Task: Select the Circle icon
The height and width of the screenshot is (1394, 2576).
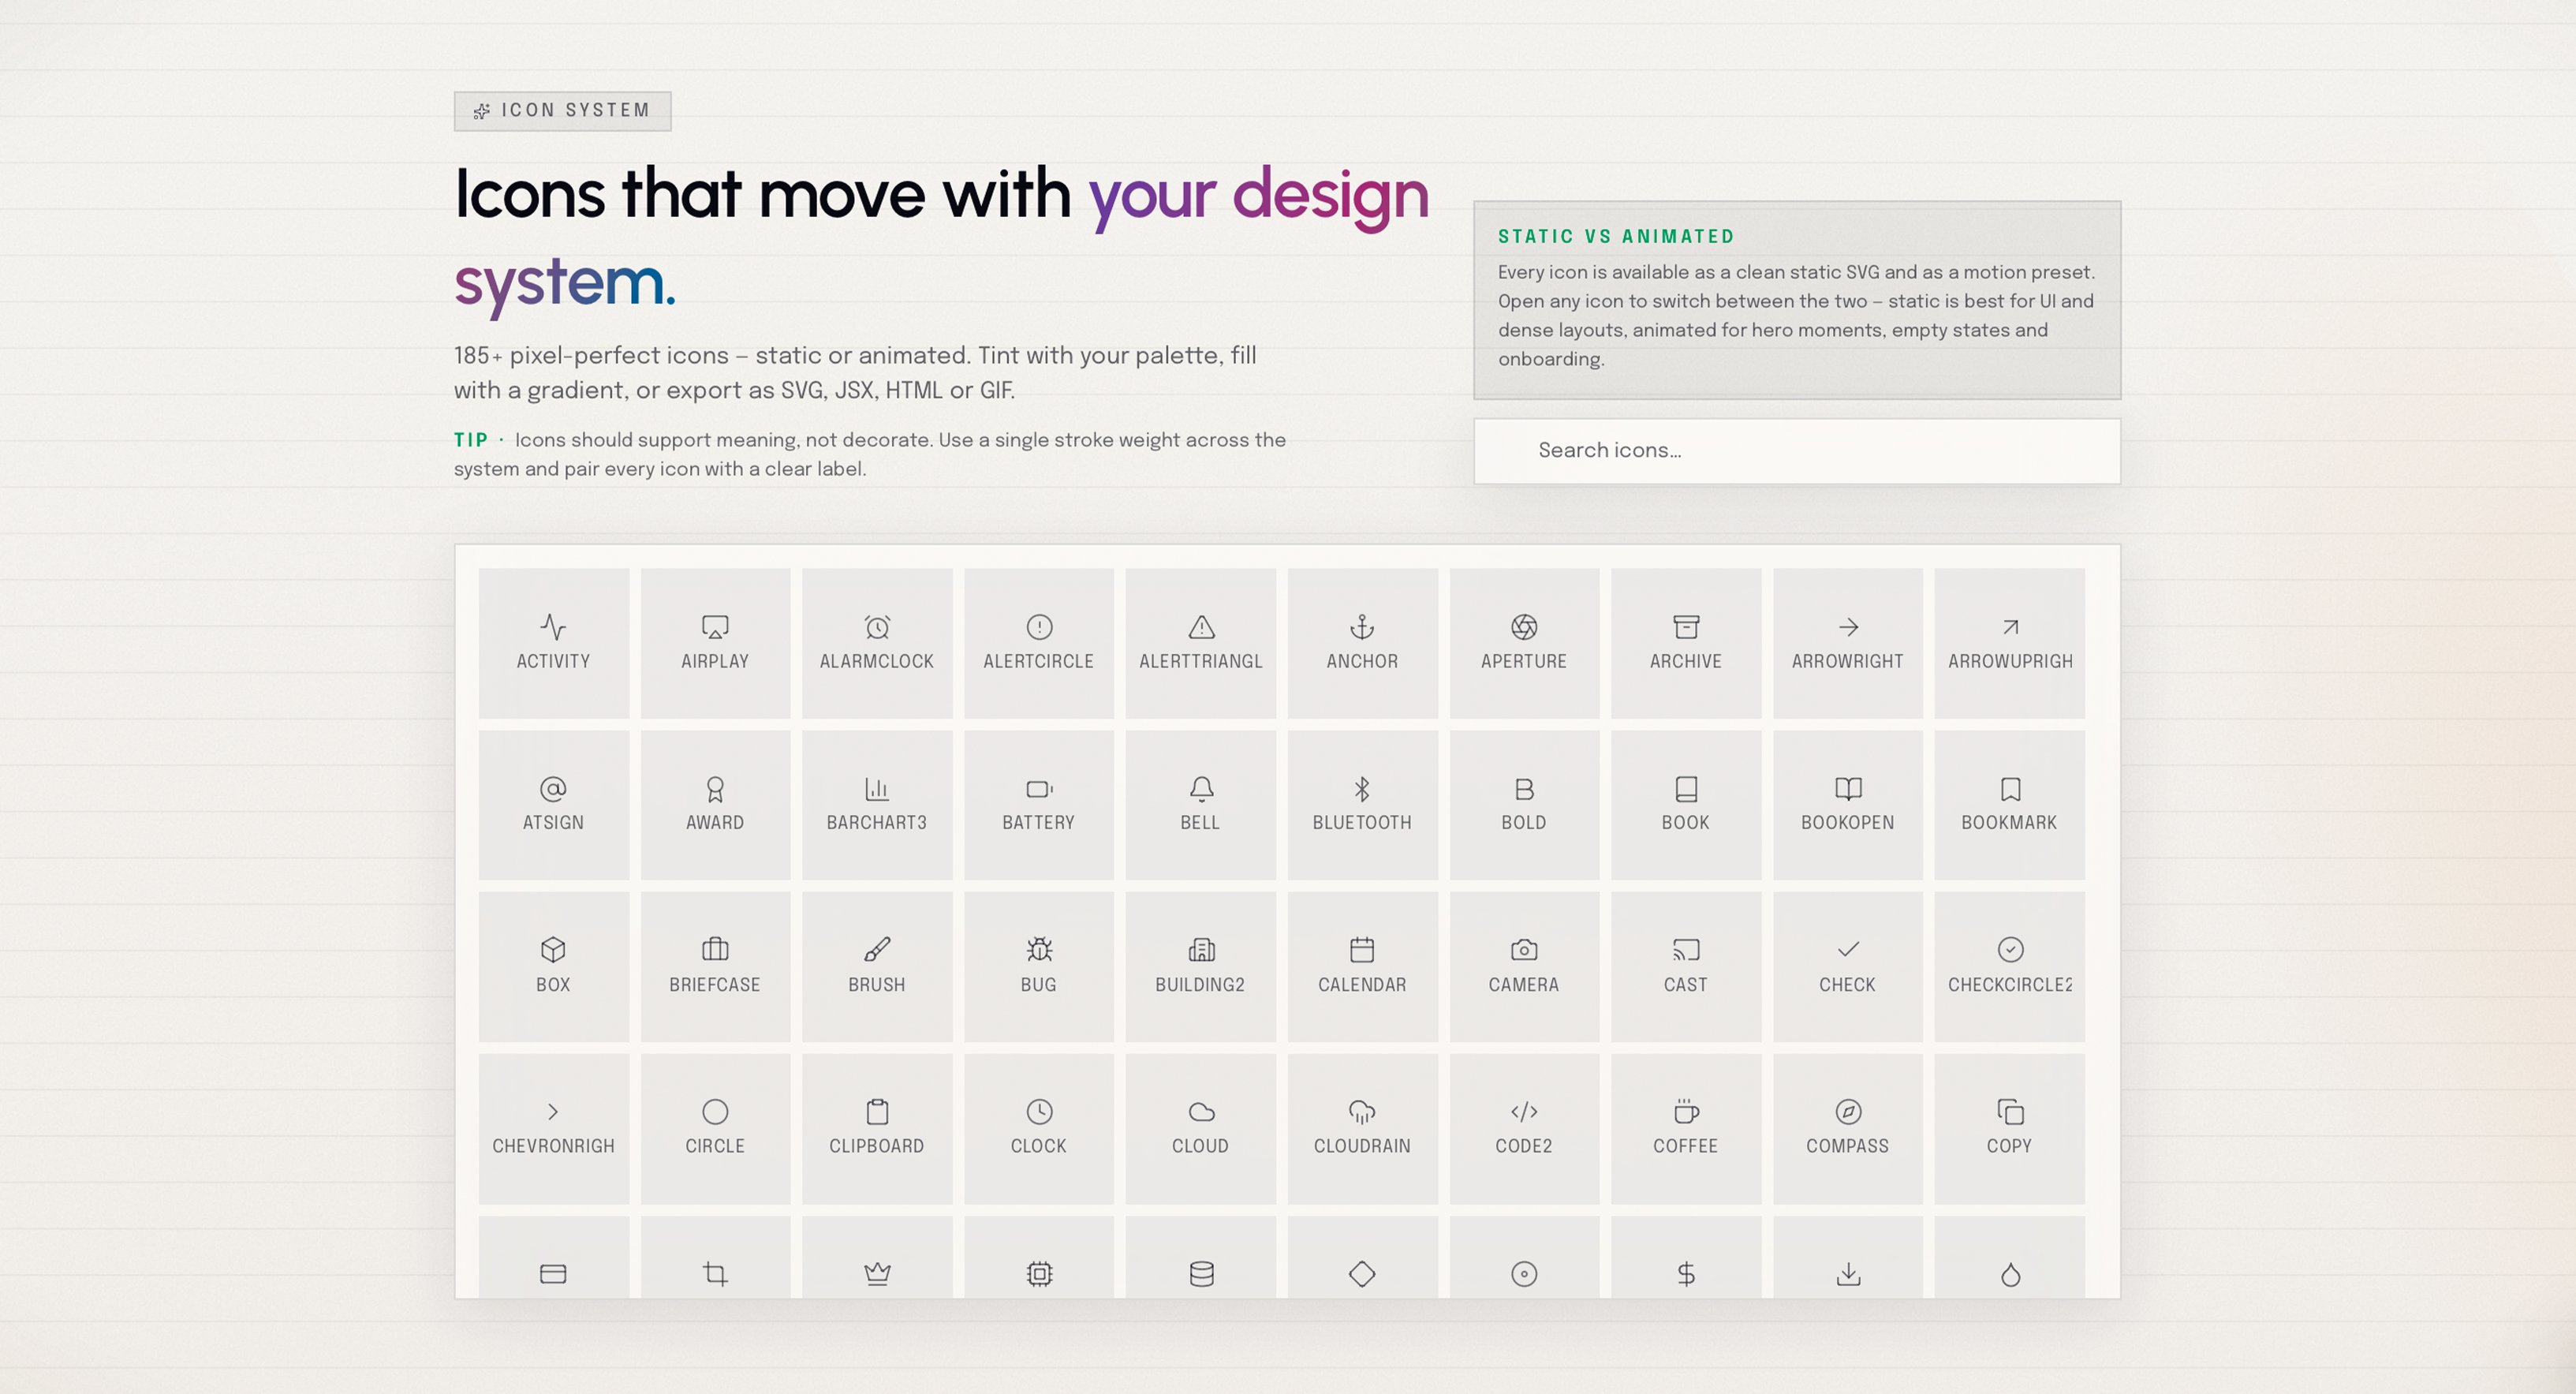Action: [715, 1129]
